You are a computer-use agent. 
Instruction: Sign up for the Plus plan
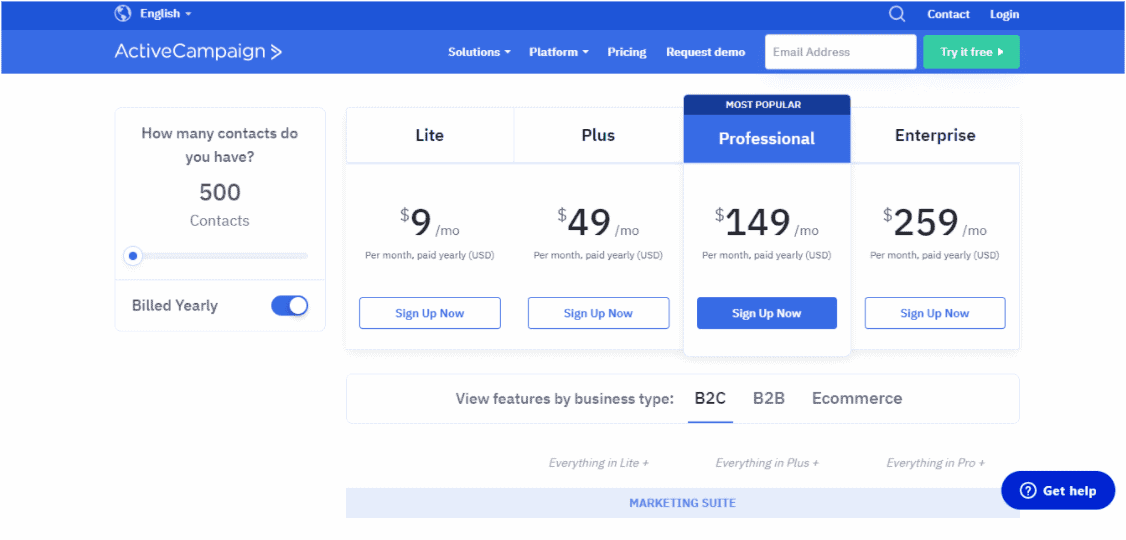pyautogui.click(x=598, y=313)
